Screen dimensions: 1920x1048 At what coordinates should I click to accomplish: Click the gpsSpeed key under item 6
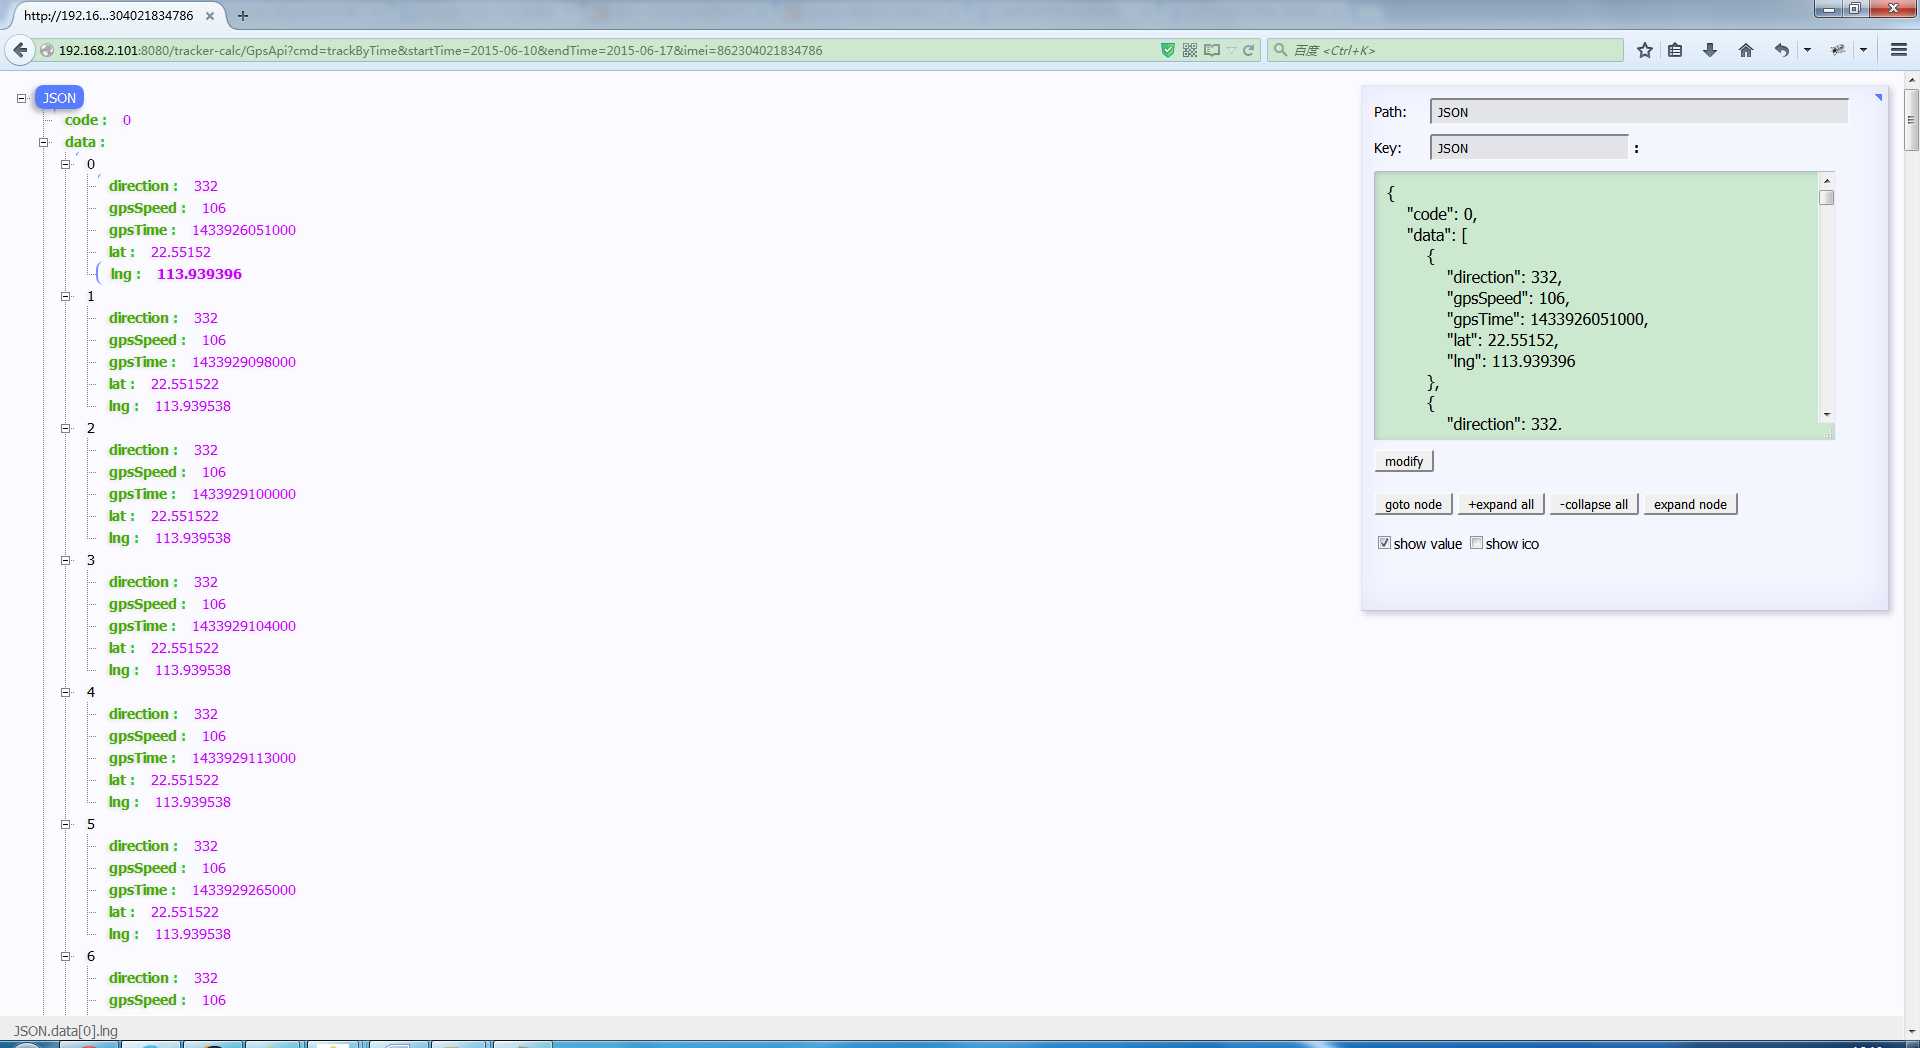point(147,1000)
